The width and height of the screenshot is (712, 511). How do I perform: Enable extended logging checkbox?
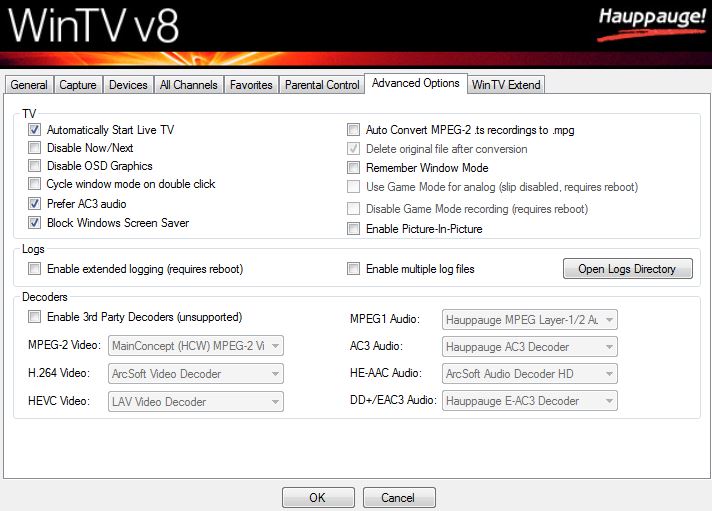[35, 269]
